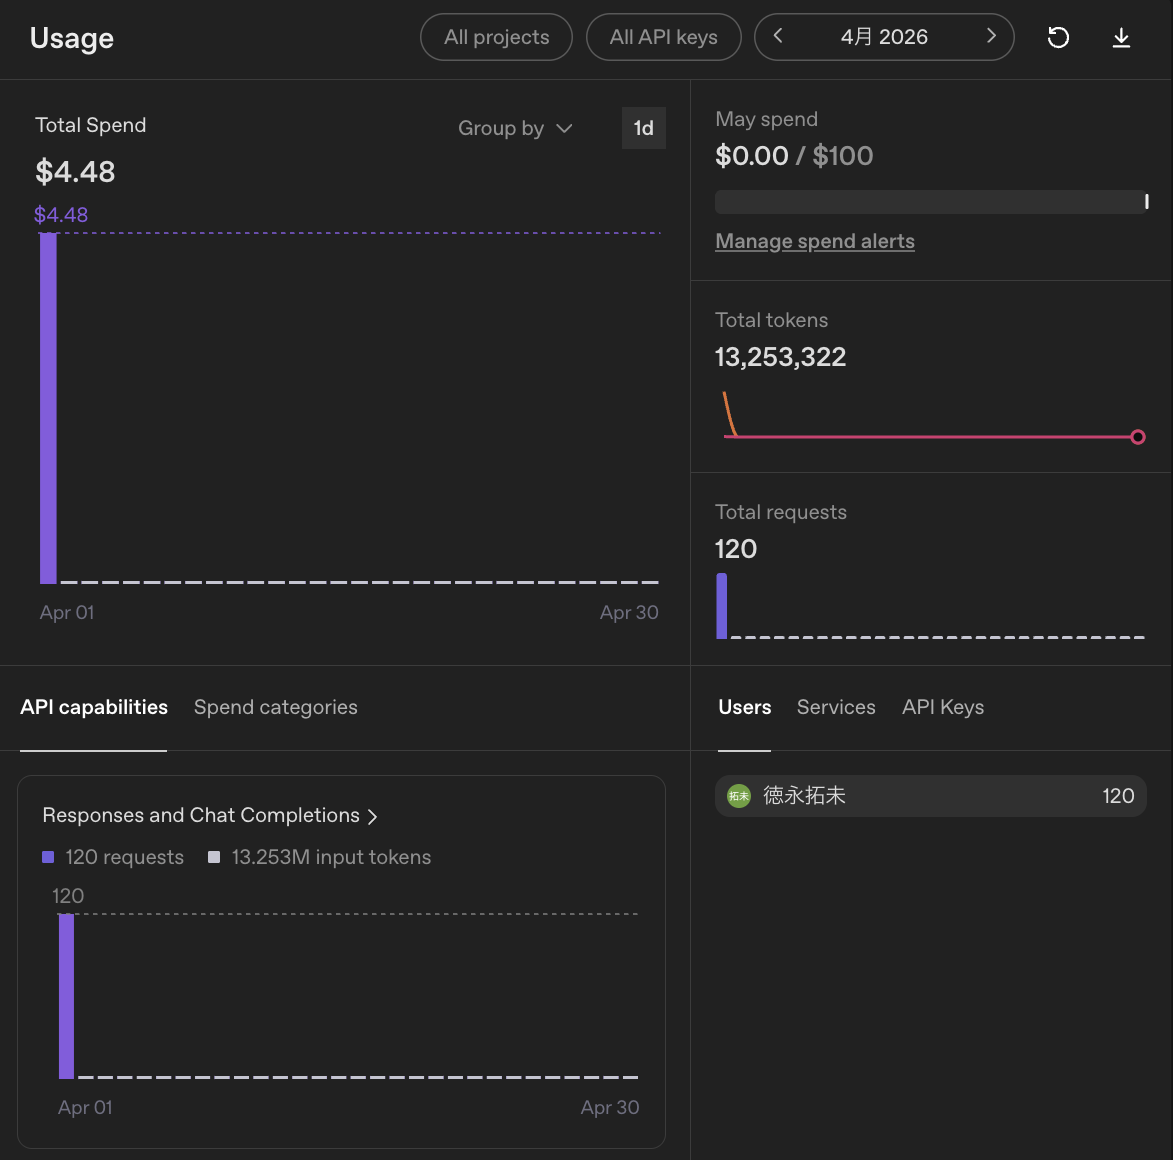This screenshot has width=1173, height=1160.
Task: Click the 德永拓未 user row
Action: coord(931,796)
